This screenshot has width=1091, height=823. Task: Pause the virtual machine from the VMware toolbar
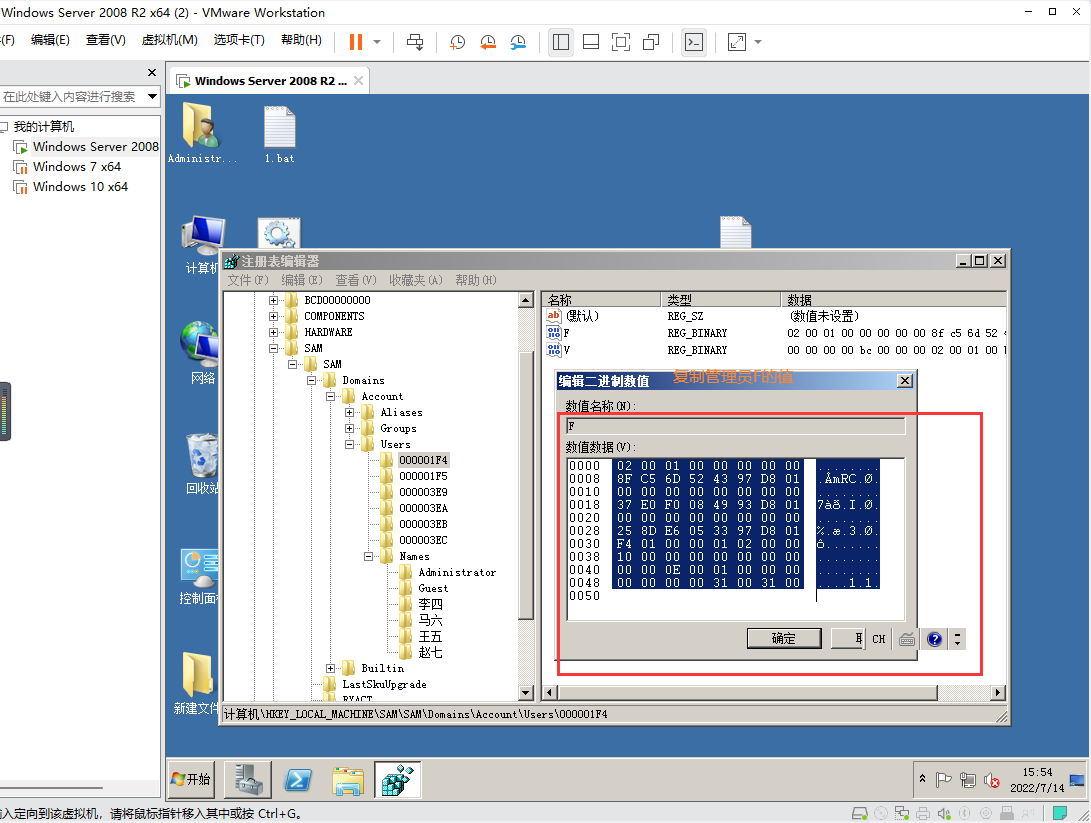coord(356,42)
